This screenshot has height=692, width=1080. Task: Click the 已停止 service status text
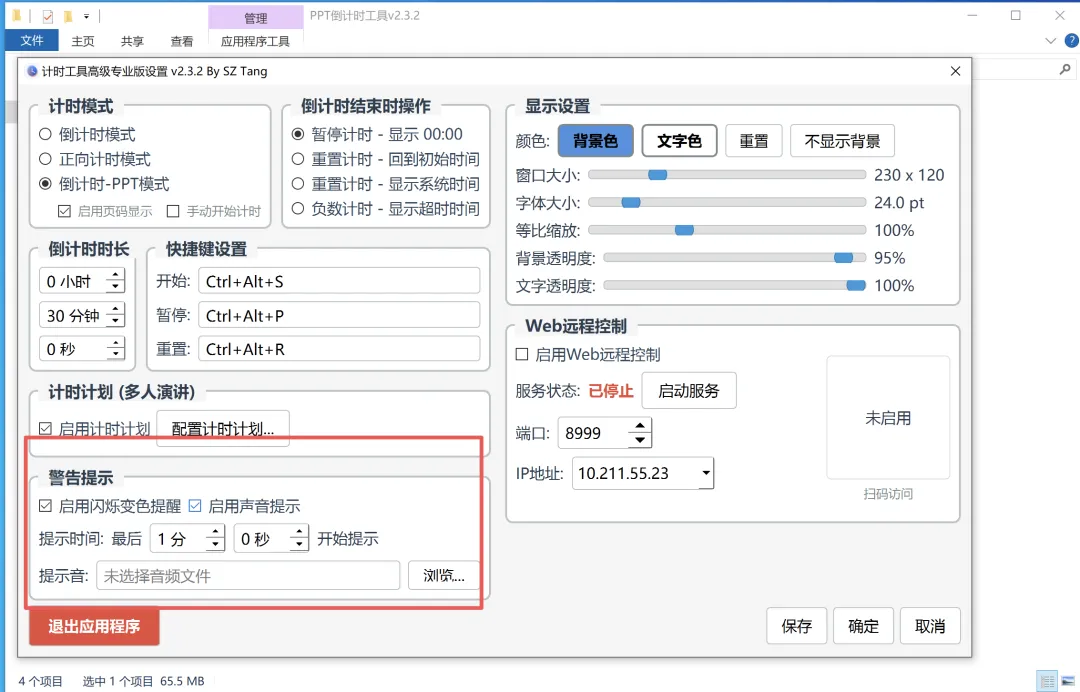[610, 391]
